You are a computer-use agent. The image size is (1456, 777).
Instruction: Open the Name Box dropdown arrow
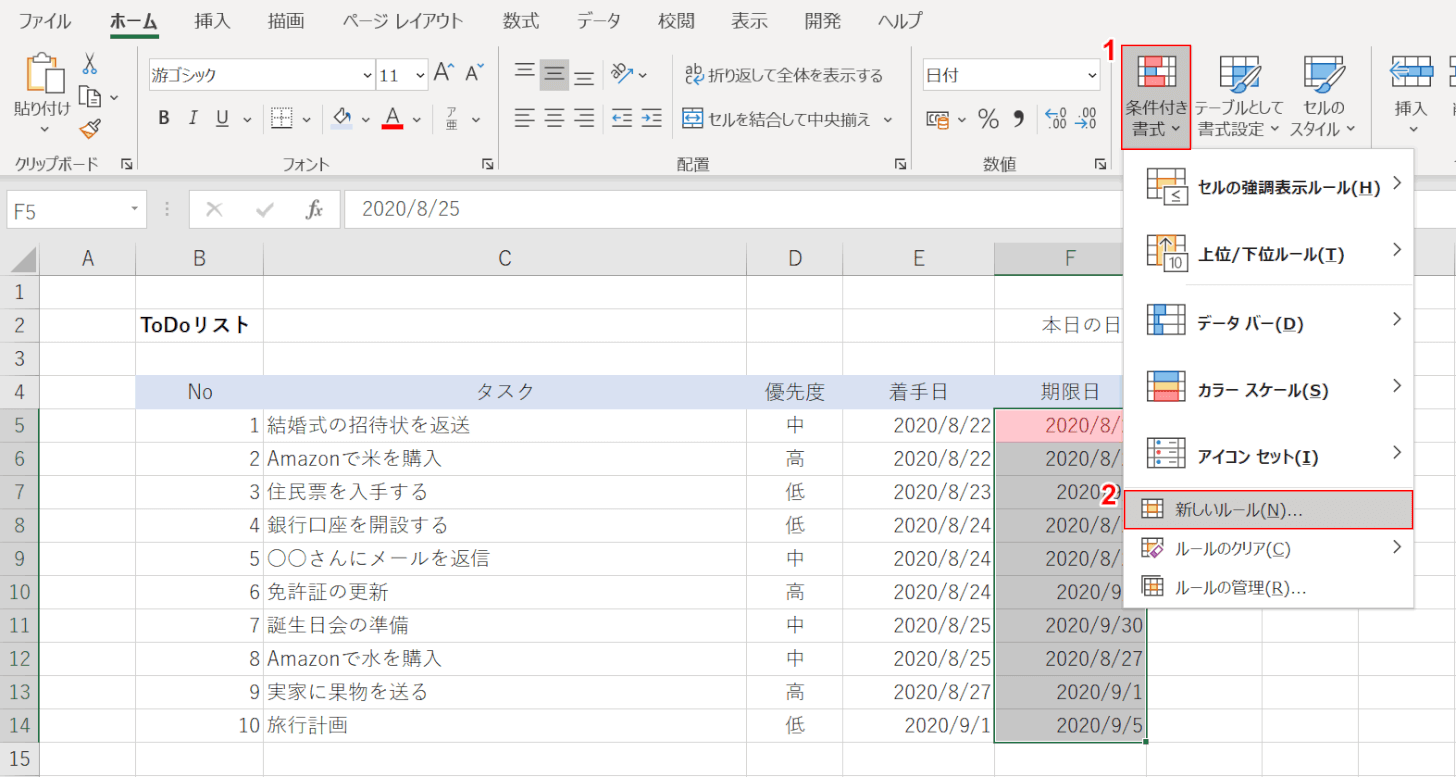pyautogui.click(x=135, y=210)
